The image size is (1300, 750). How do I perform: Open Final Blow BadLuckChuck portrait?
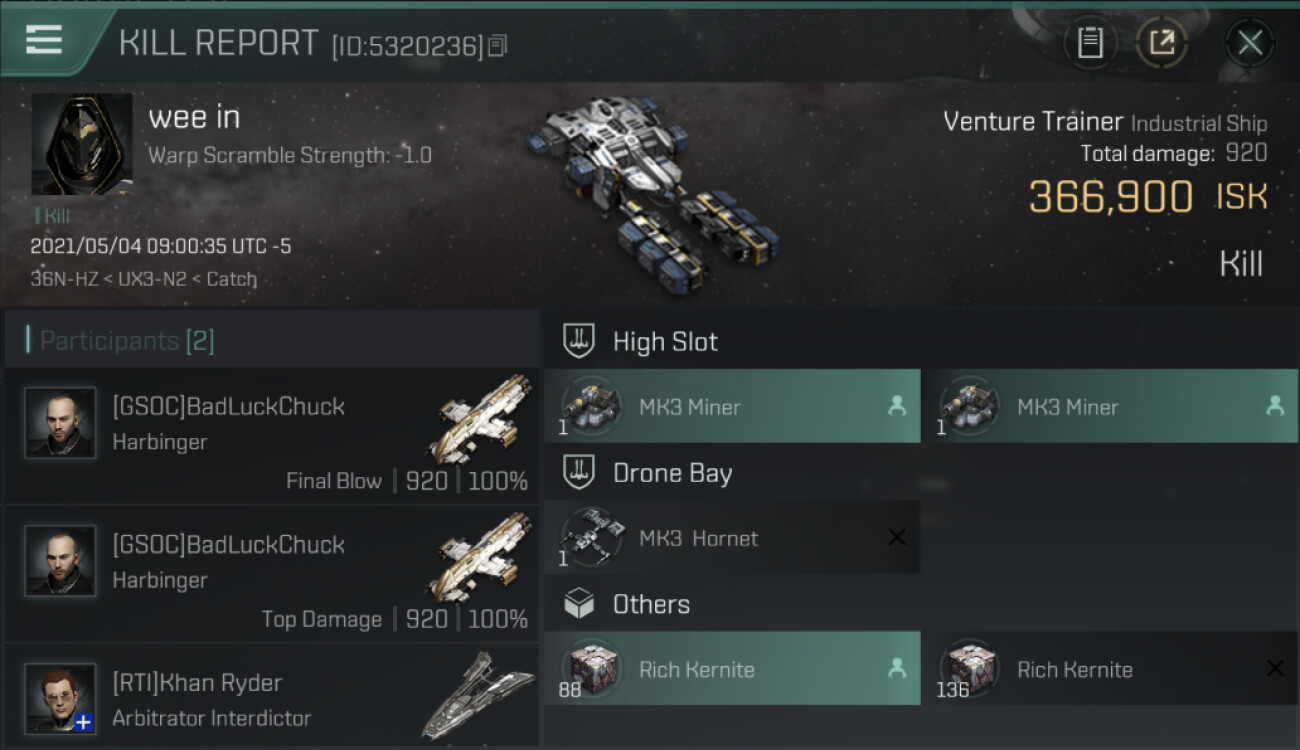pos(61,423)
